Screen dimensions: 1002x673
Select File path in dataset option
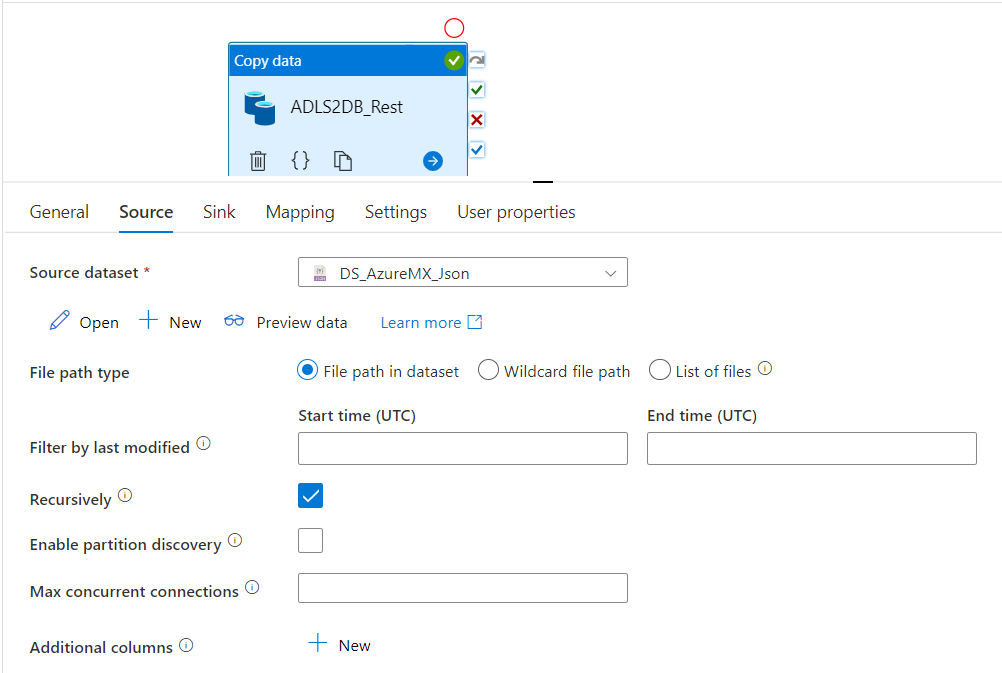307,370
